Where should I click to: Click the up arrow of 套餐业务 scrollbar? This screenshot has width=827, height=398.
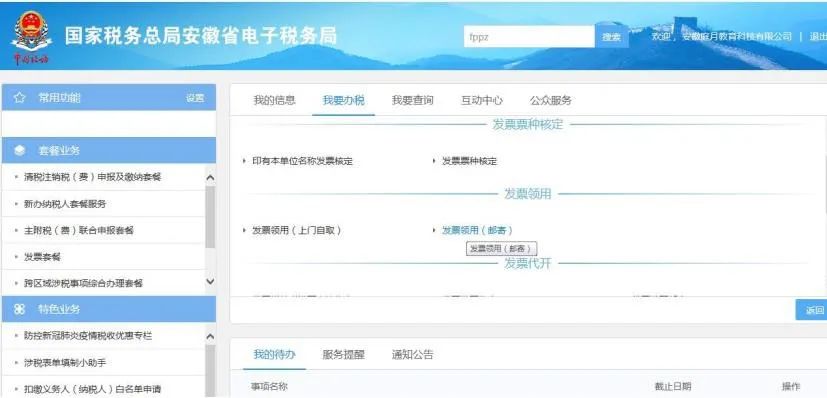click(x=210, y=178)
